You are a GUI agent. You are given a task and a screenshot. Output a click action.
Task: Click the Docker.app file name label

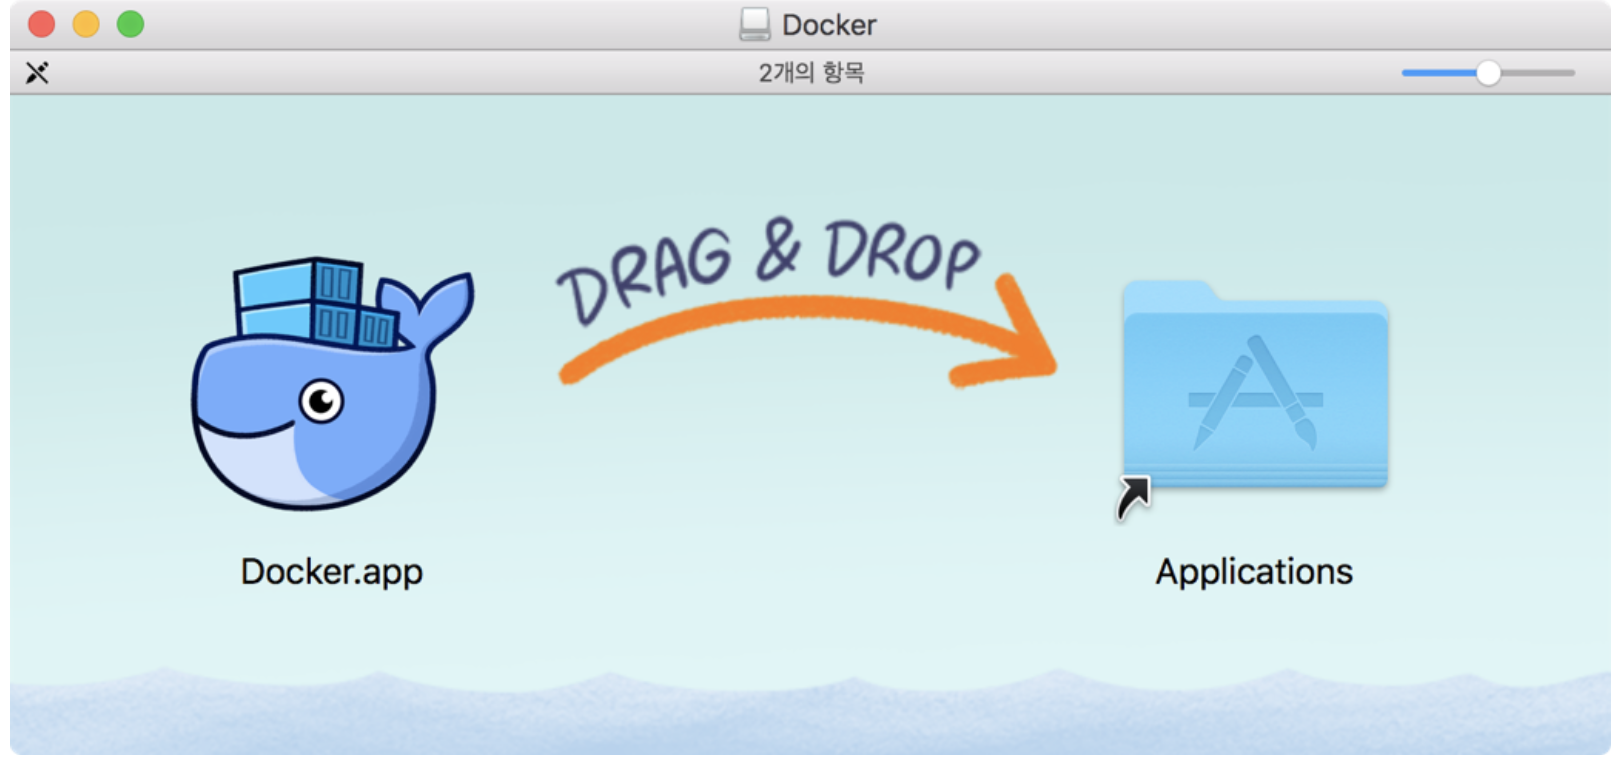point(332,572)
